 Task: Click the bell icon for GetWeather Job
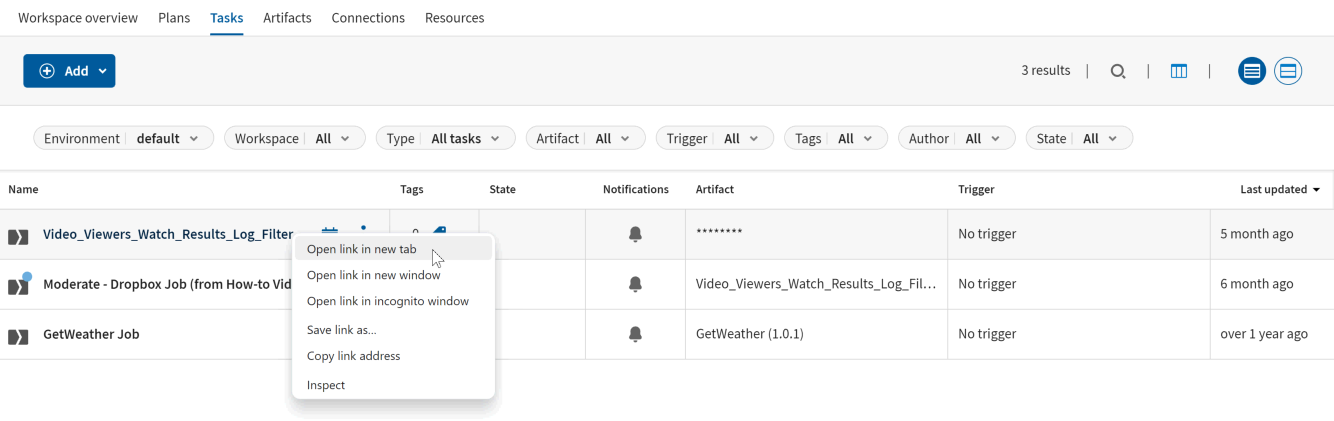635,334
